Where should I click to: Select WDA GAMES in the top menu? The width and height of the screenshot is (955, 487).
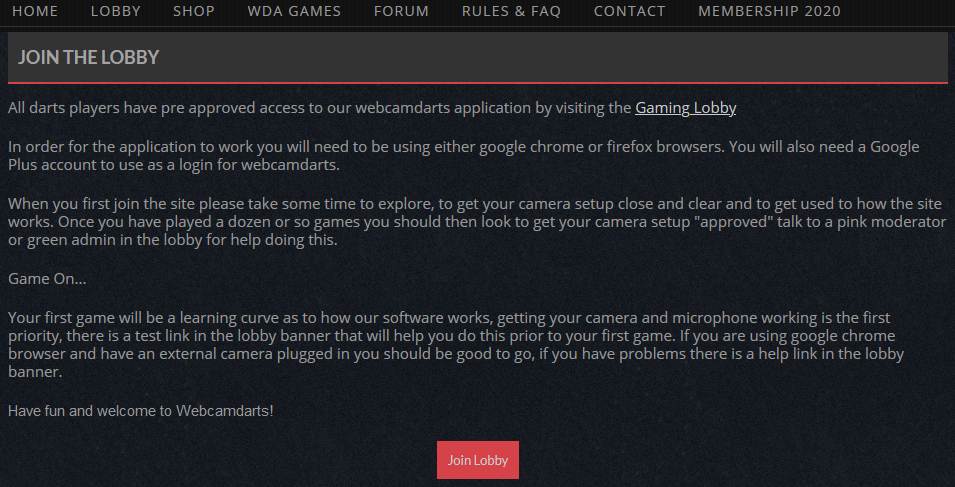coord(294,12)
